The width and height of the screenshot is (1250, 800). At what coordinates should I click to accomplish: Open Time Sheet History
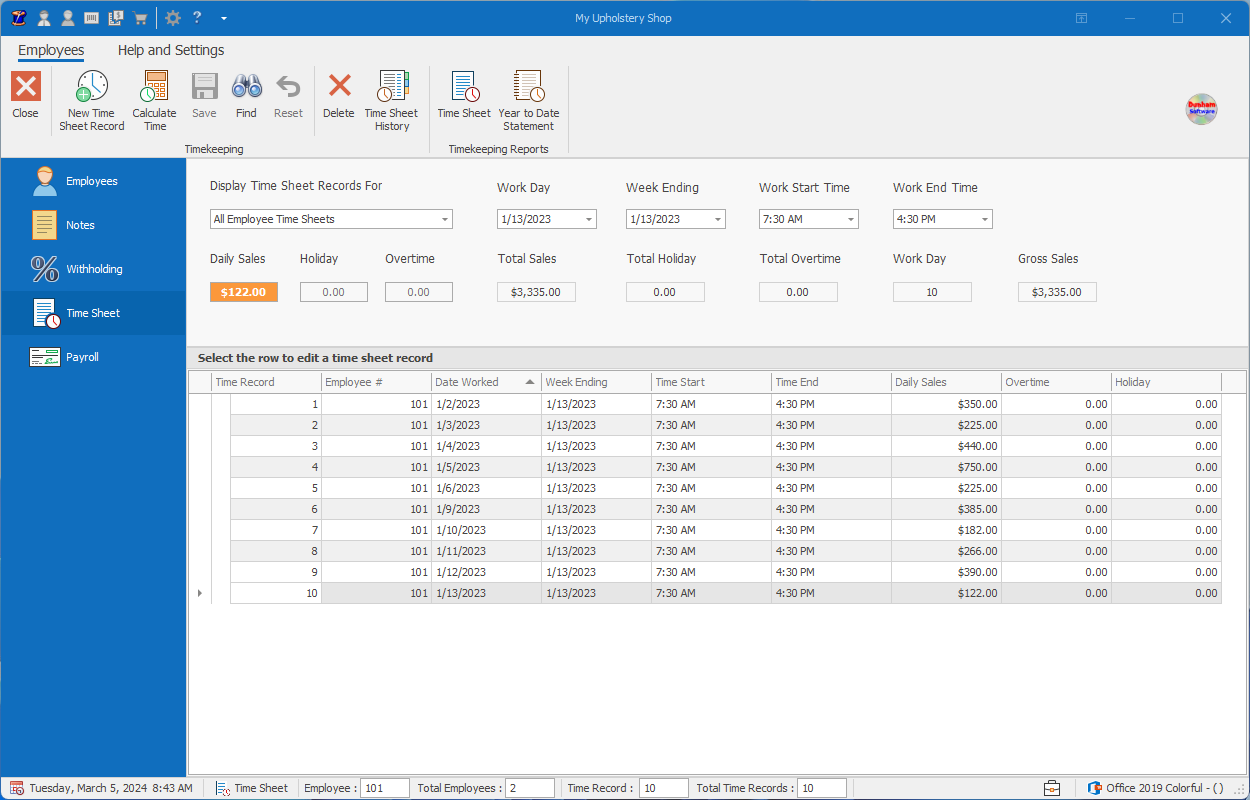[x=392, y=99]
